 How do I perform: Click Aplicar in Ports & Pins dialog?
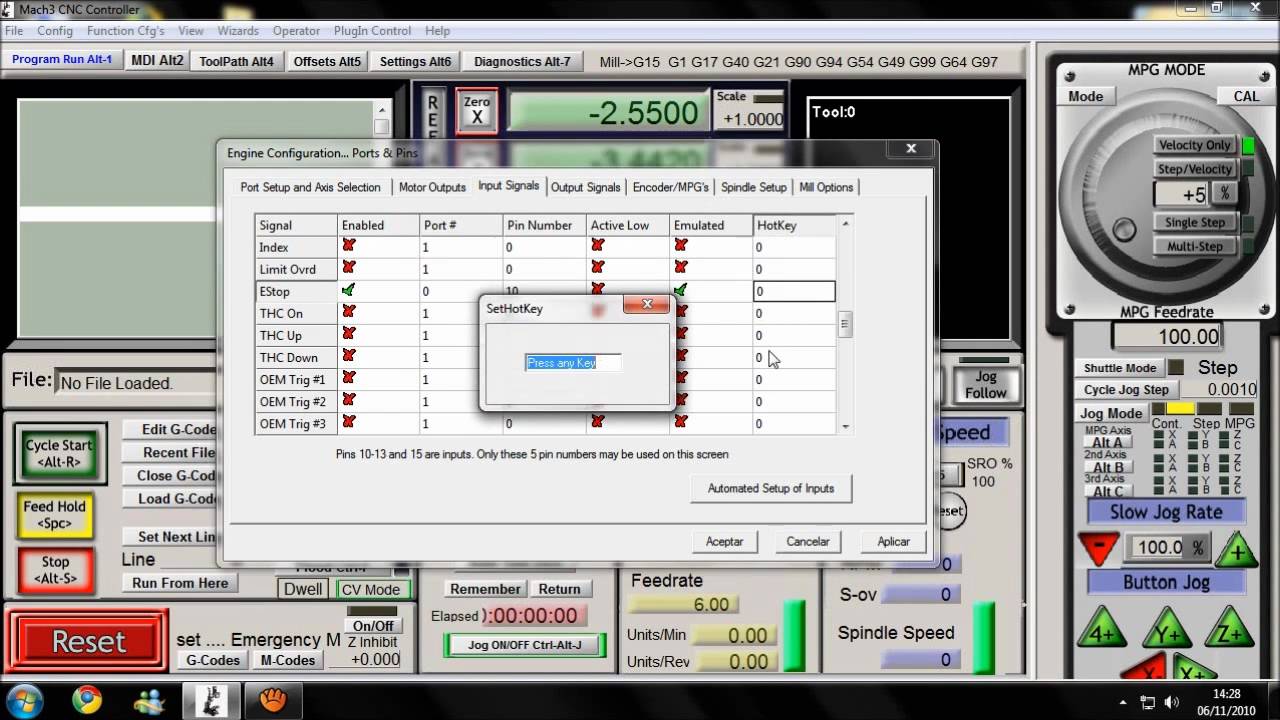(x=894, y=541)
